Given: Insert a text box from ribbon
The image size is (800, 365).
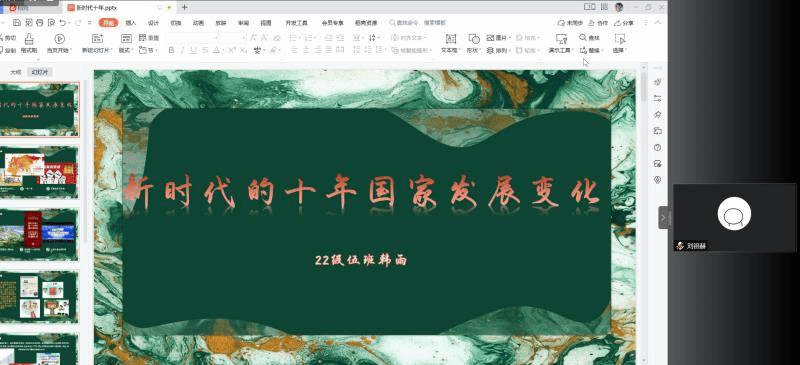Looking at the screenshot, I should 450,39.
